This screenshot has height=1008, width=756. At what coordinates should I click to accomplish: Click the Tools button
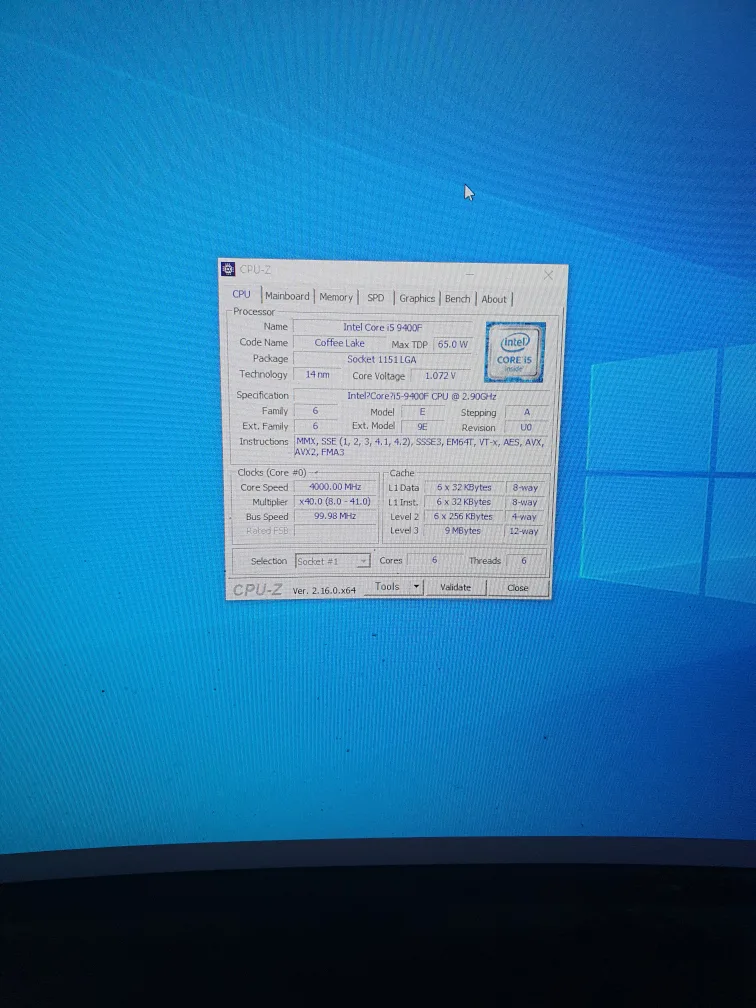pos(393,586)
